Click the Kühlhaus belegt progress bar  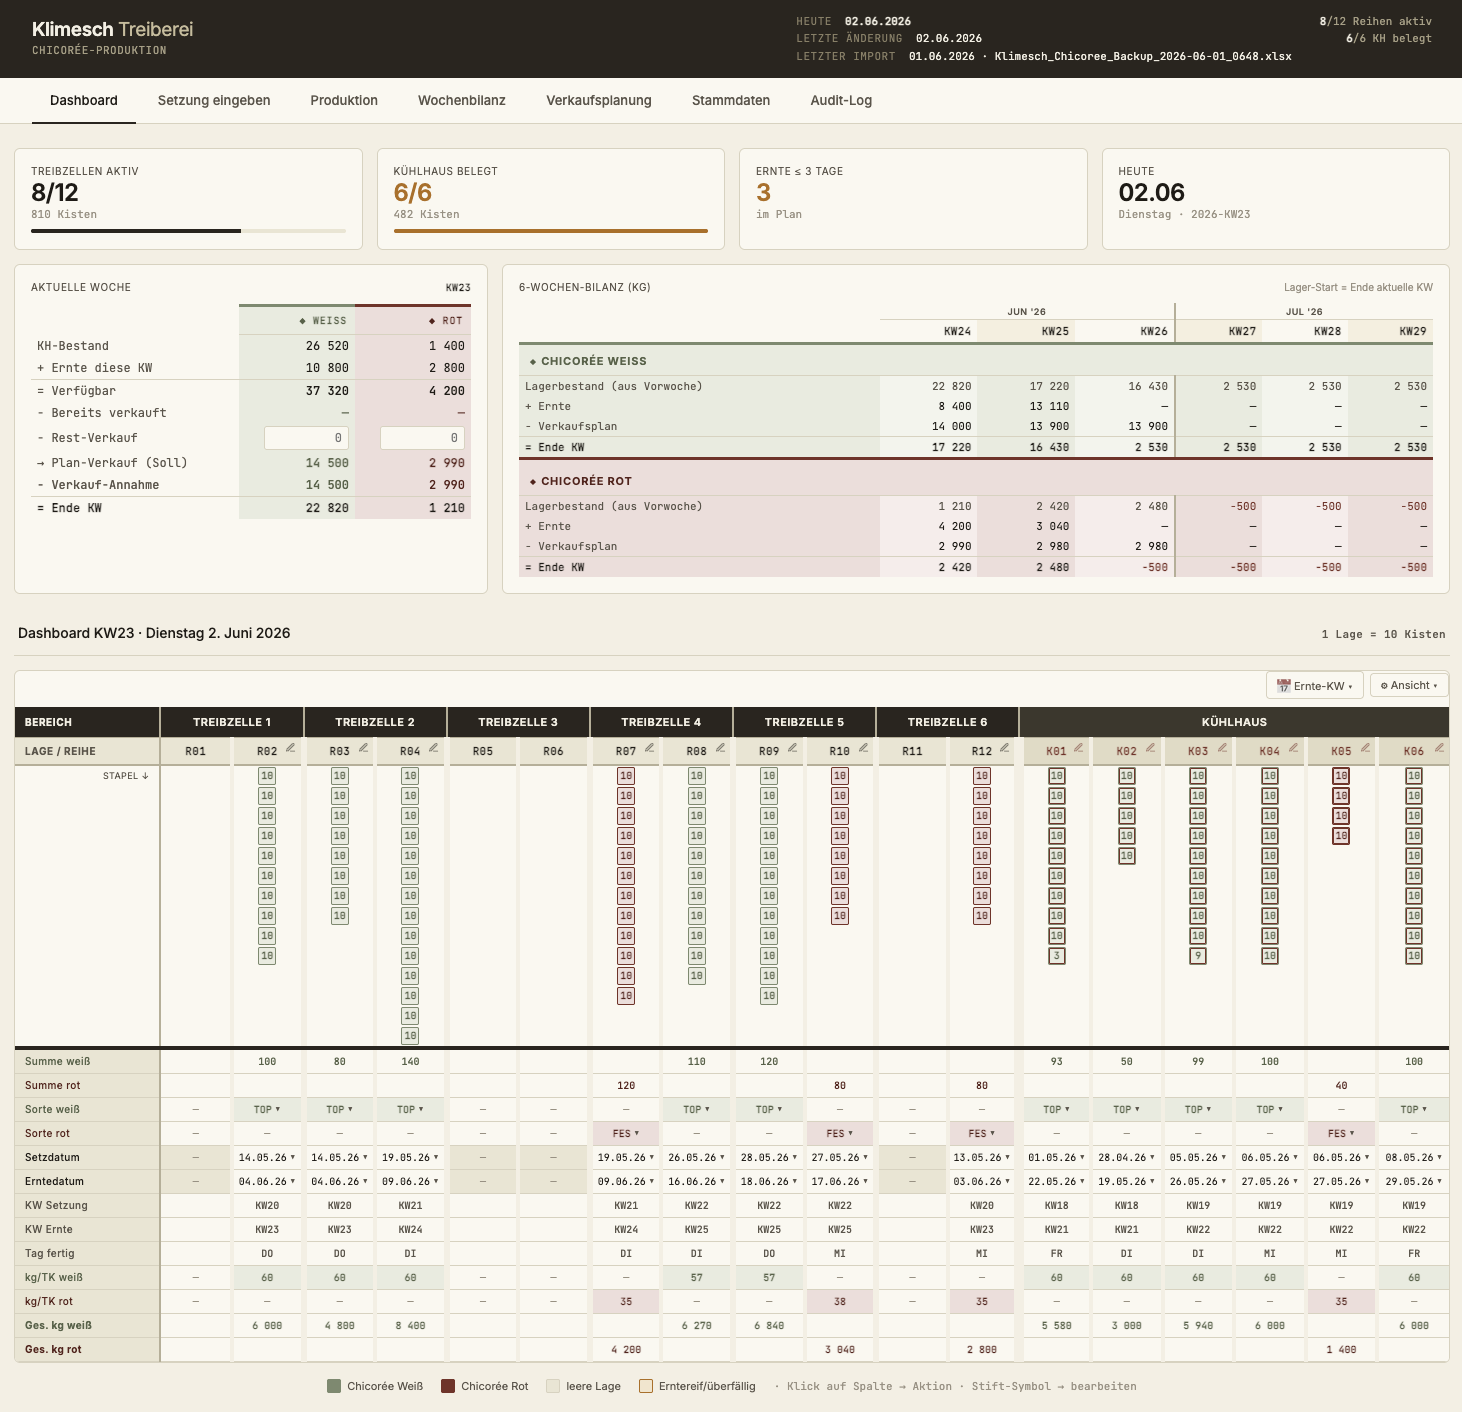click(551, 231)
